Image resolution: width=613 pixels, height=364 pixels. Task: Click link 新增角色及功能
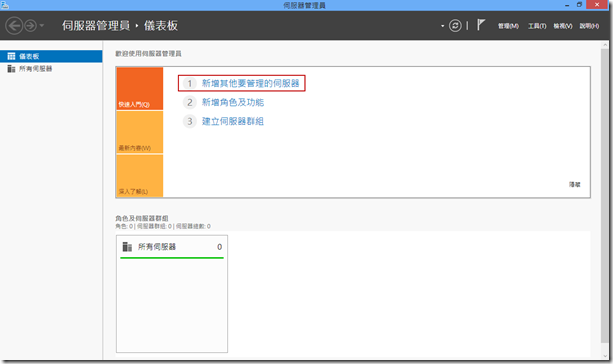click(x=233, y=102)
